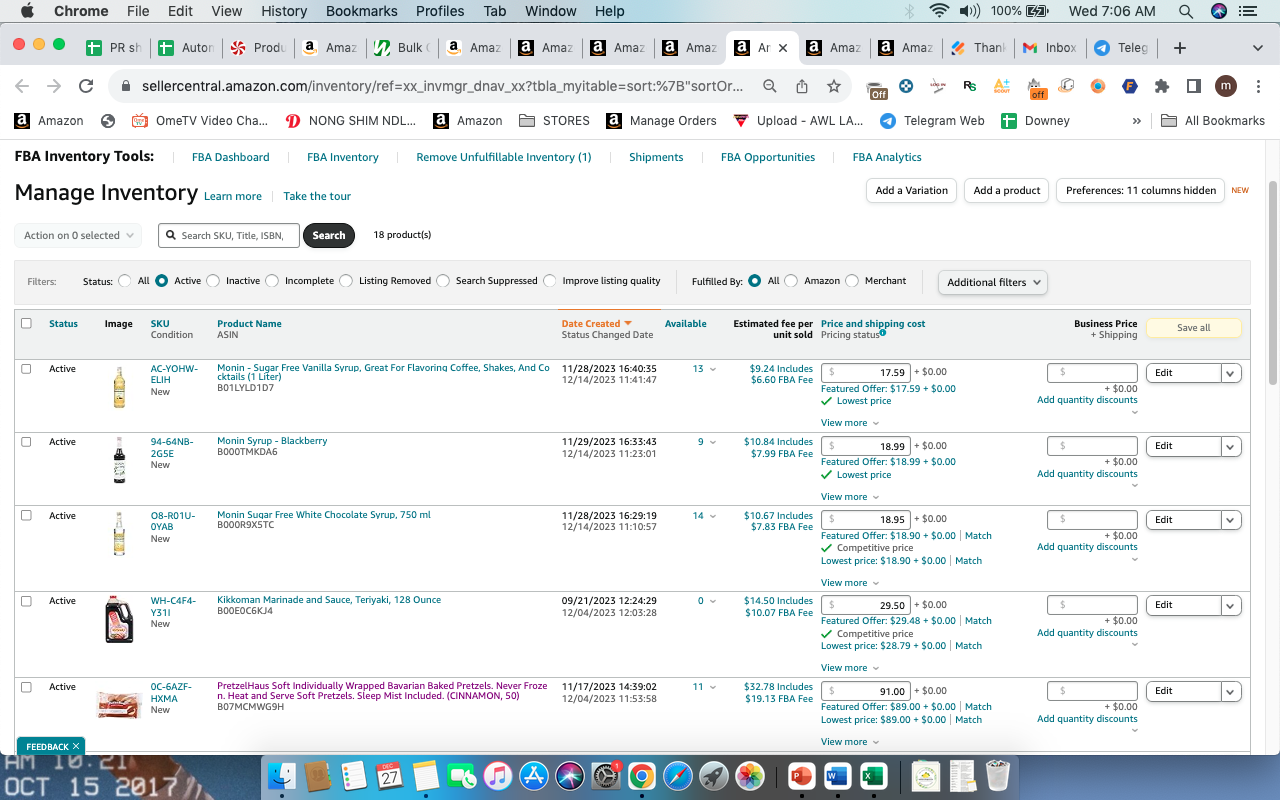The height and width of the screenshot is (800, 1280).
Task: Open the 'History' menu in menu bar
Action: [x=284, y=11]
